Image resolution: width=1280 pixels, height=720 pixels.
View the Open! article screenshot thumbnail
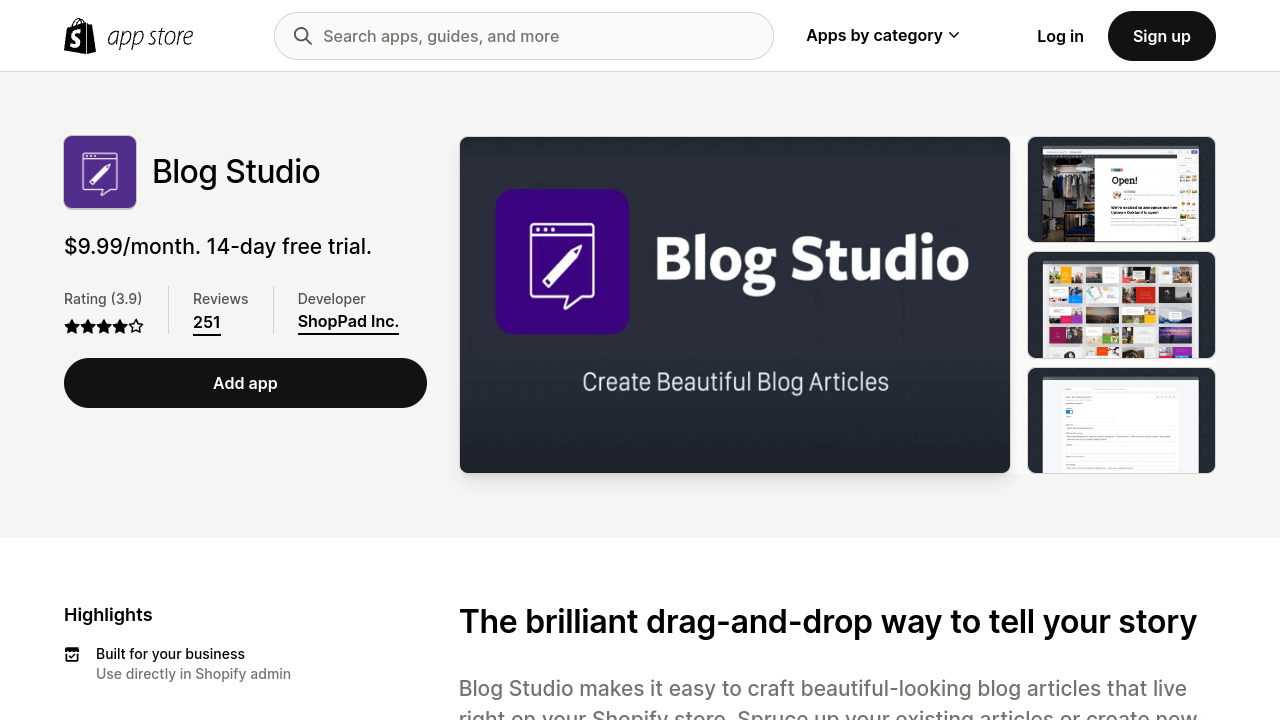click(1121, 190)
